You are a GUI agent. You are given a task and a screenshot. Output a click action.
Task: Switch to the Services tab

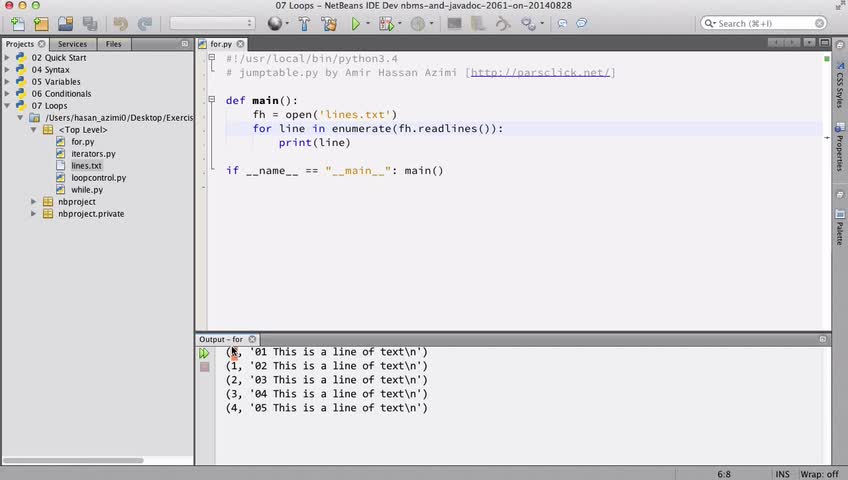tap(72, 44)
